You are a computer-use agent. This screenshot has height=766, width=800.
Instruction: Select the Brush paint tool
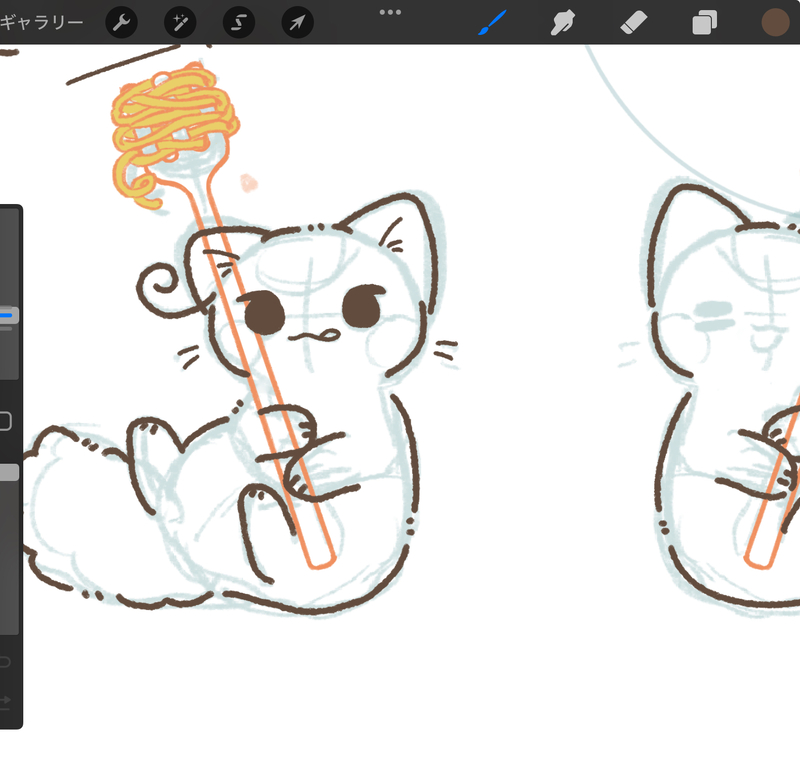coord(492,22)
